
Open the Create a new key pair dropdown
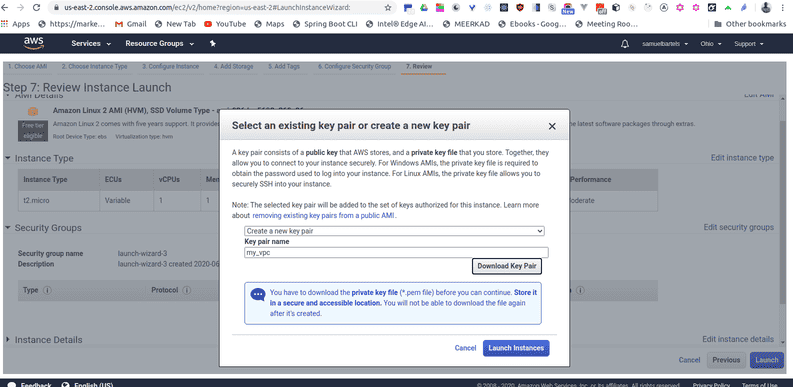[394, 231]
